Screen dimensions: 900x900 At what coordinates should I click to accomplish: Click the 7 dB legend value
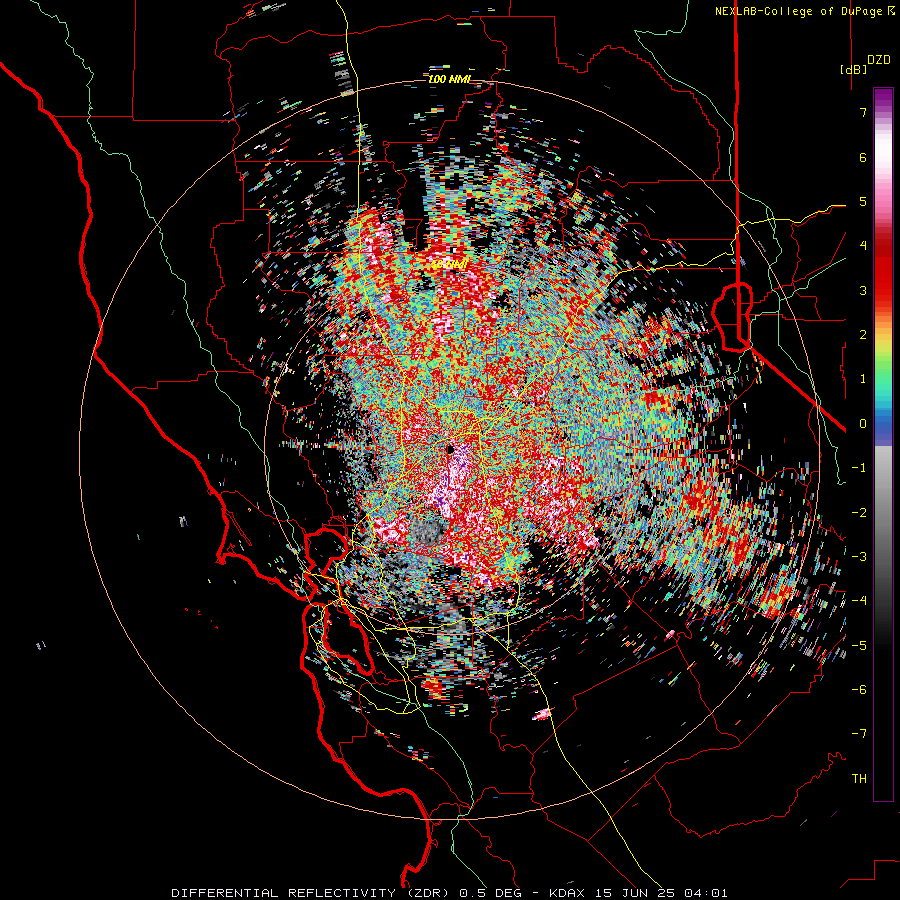coord(863,112)
